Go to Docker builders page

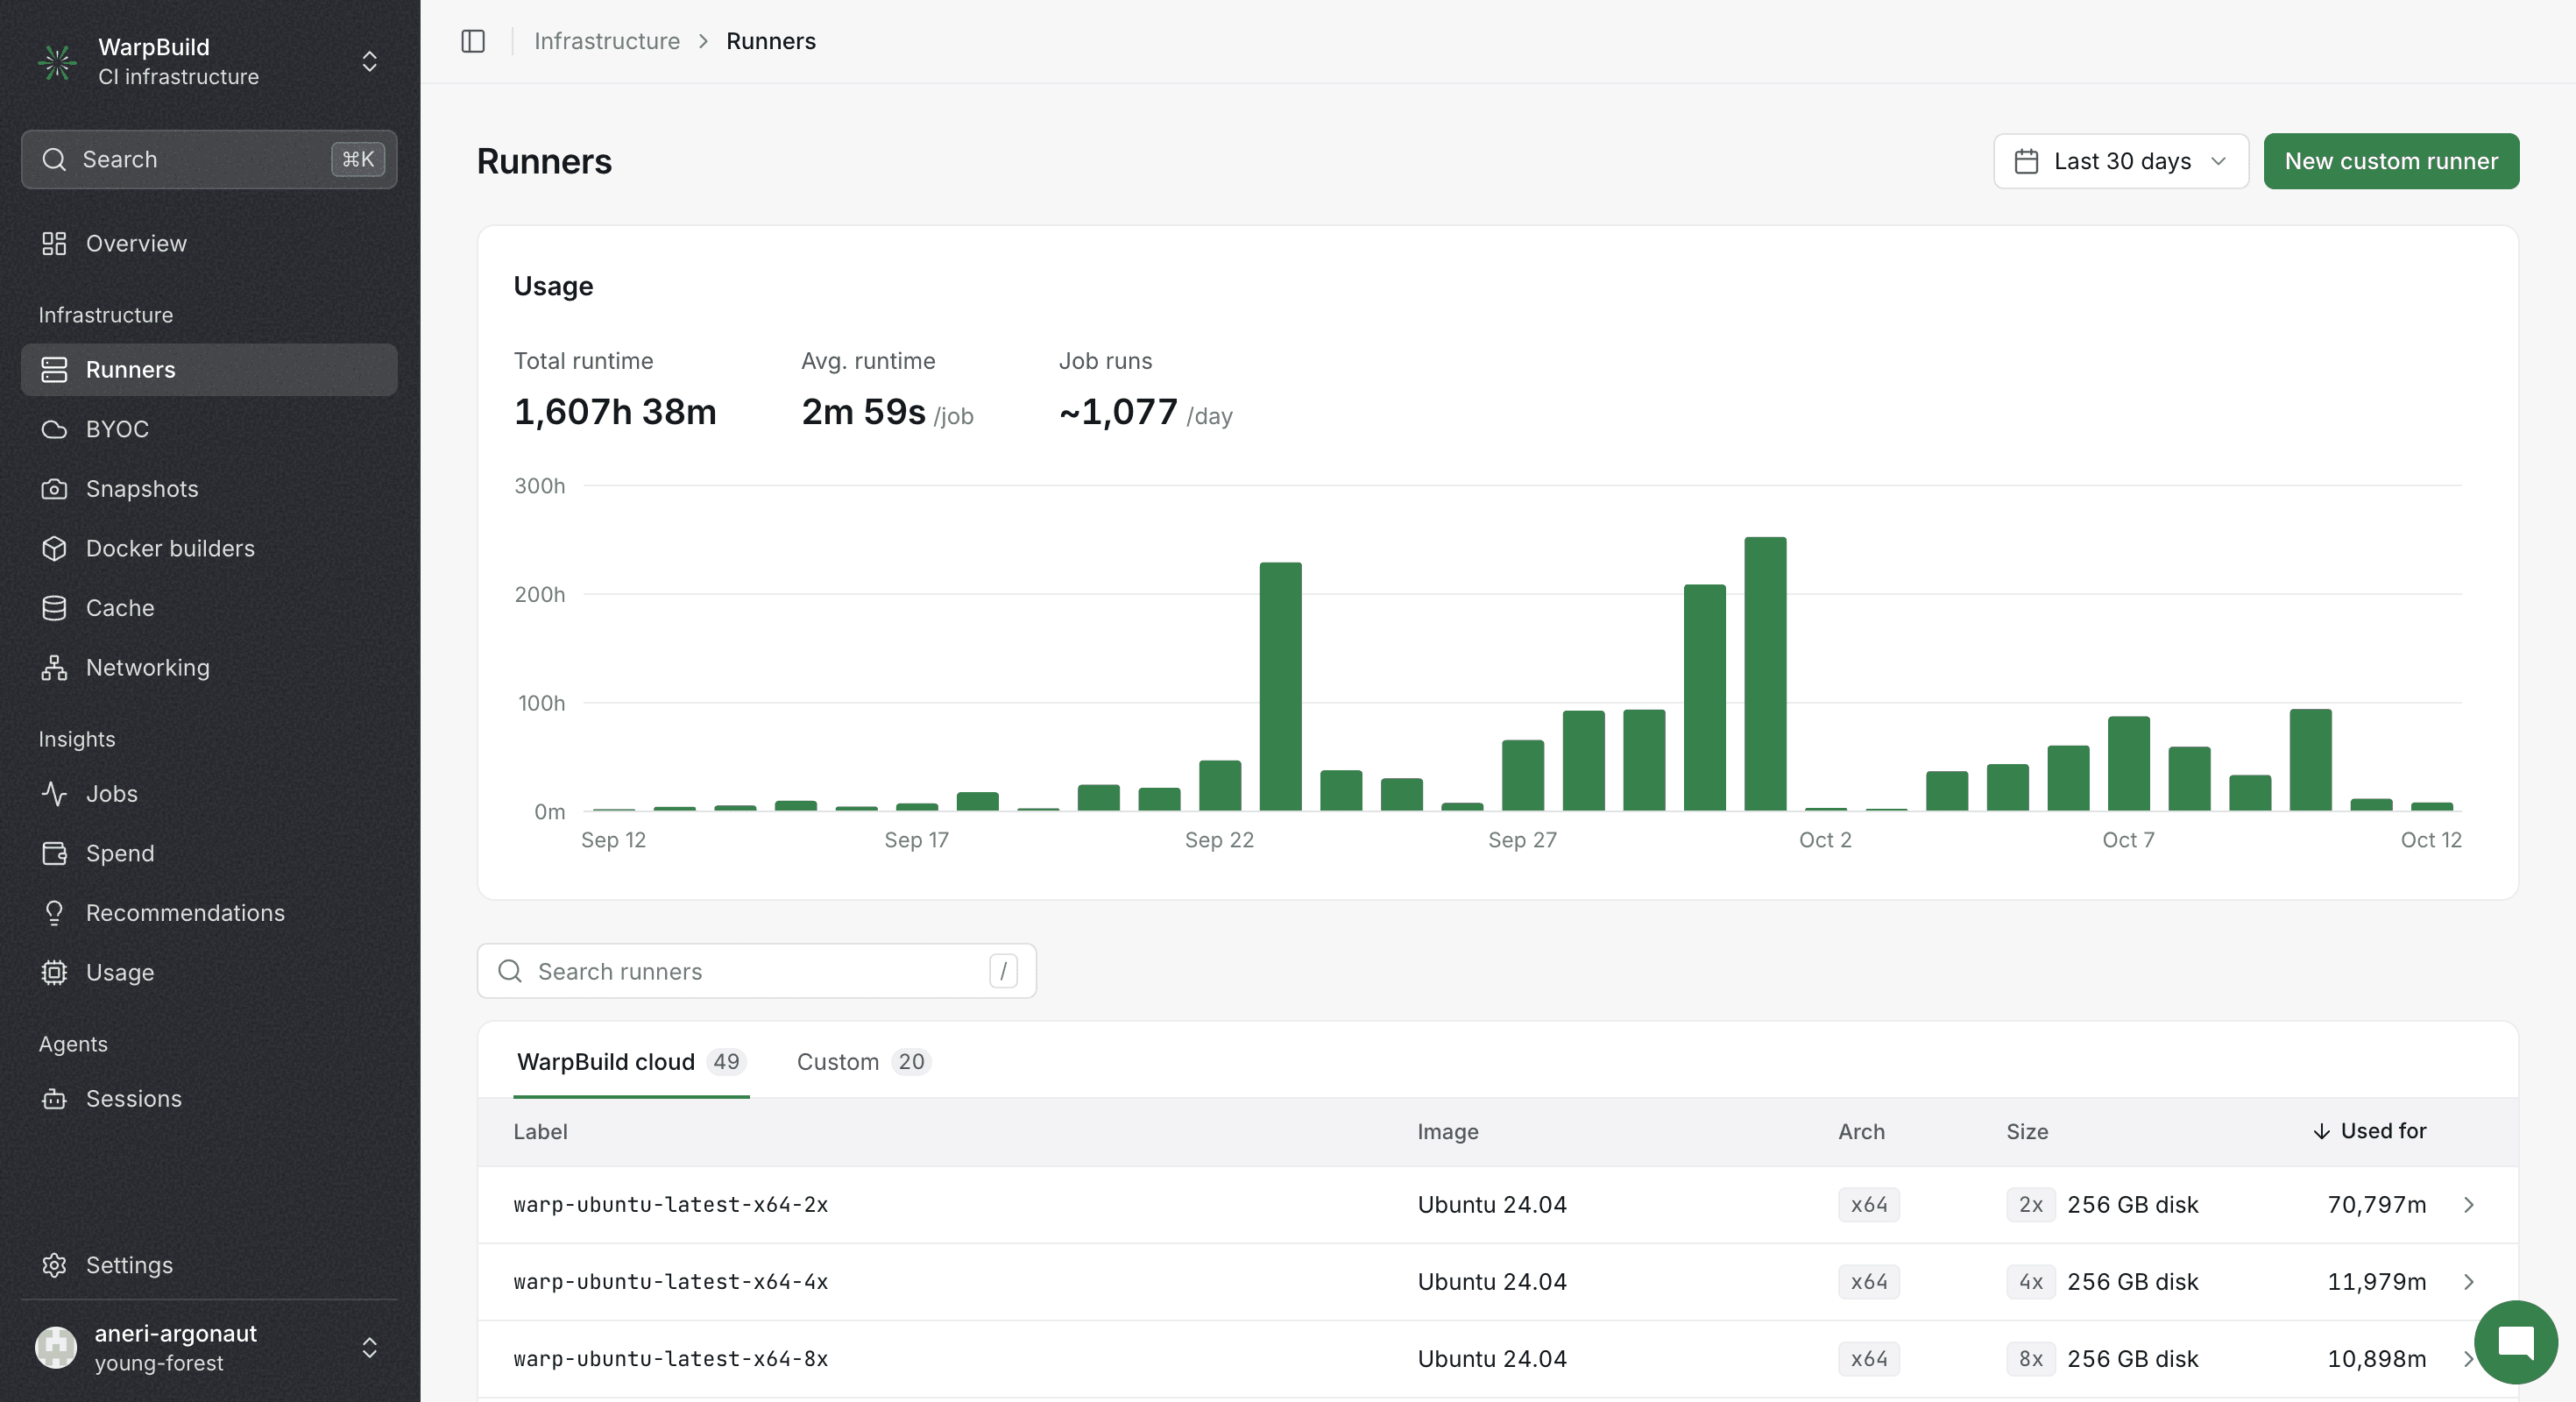click(x=209, y=548)
